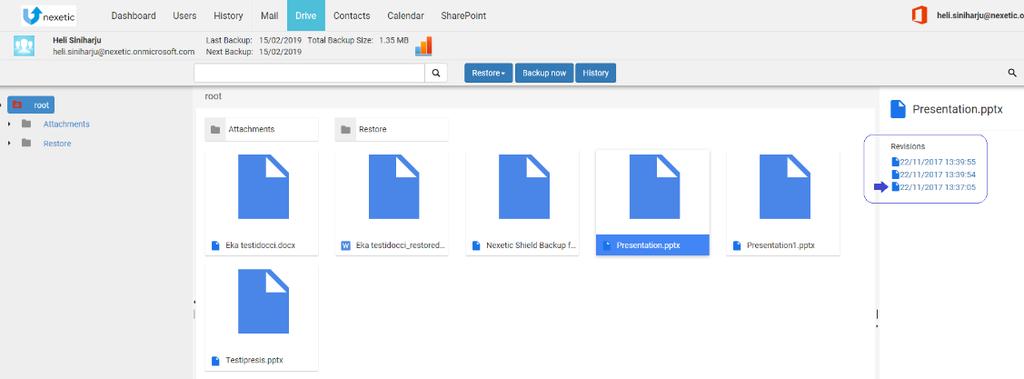This screenshot has width=1024, height=379.
Task: Select the Eka testidocci.docx file thumbnail
Action: [x=263, y=186]
